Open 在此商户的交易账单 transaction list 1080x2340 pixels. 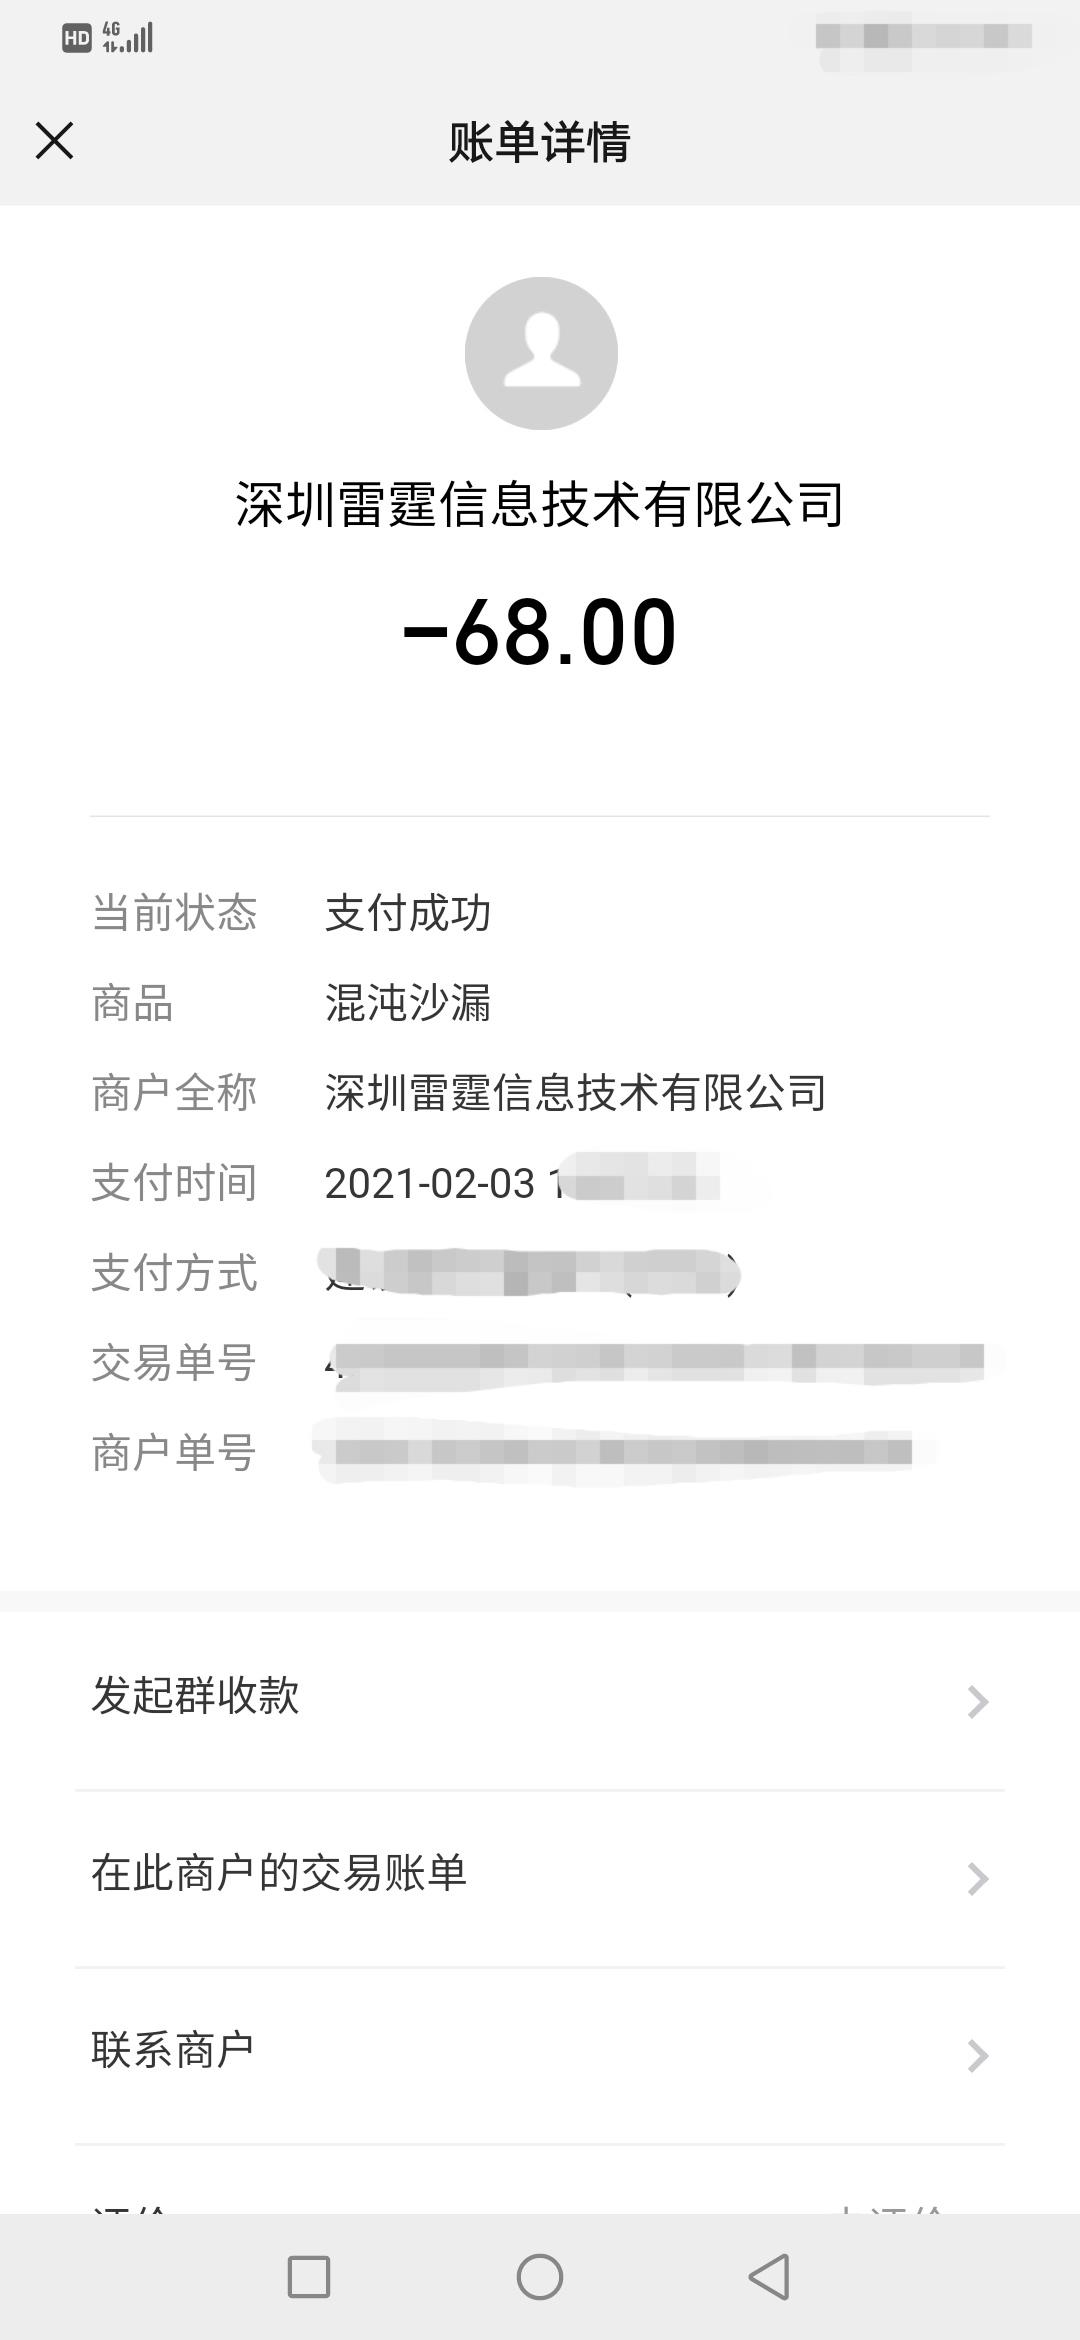tap(540, 1878)
